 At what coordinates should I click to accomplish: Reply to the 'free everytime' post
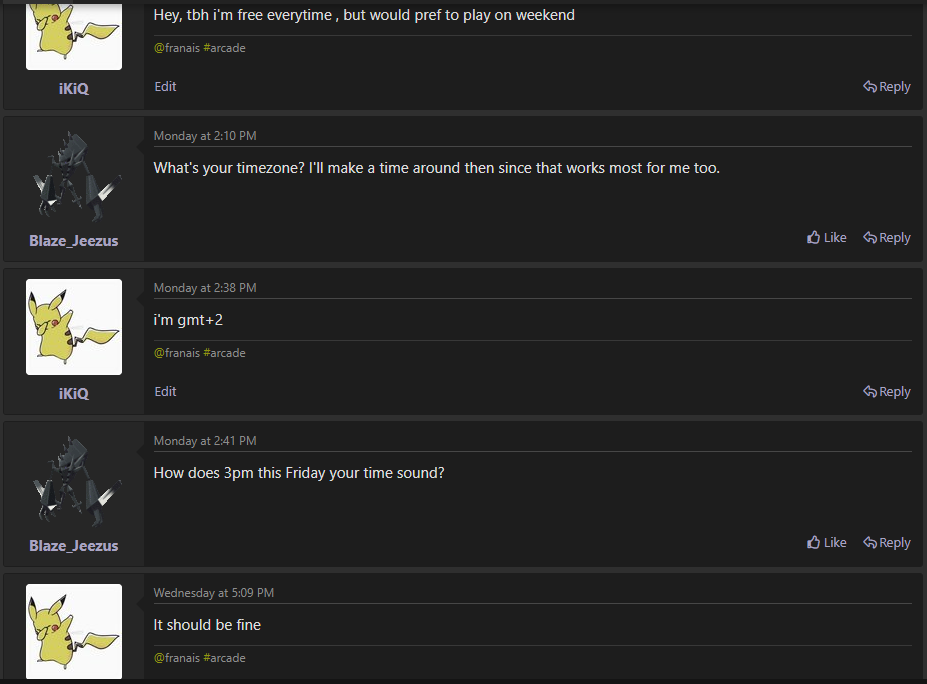tap(887, 86)
